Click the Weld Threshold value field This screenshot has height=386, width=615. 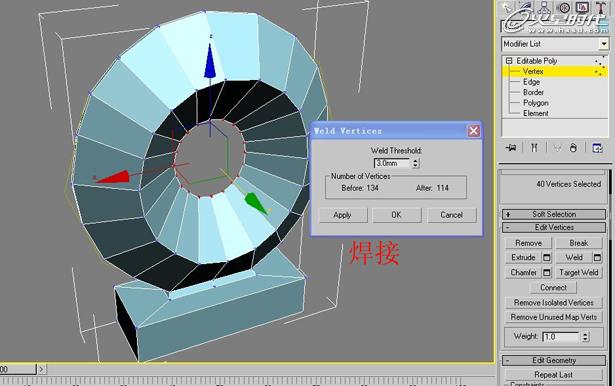pyautogui.click(x=392, y=163)
